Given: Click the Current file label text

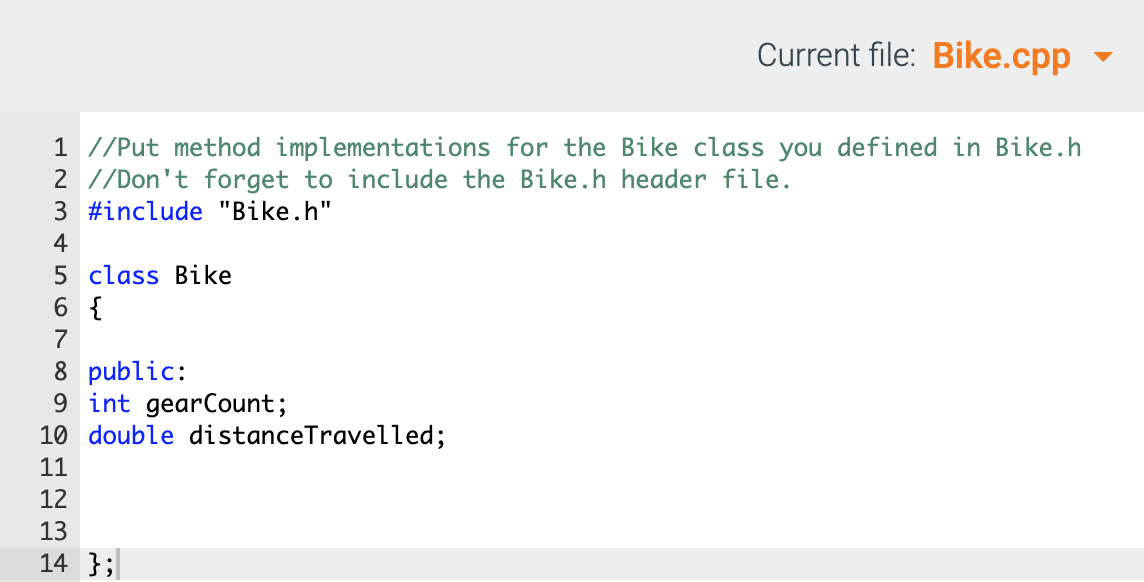Looking at the screenshot, I should [x=837, y=55].
